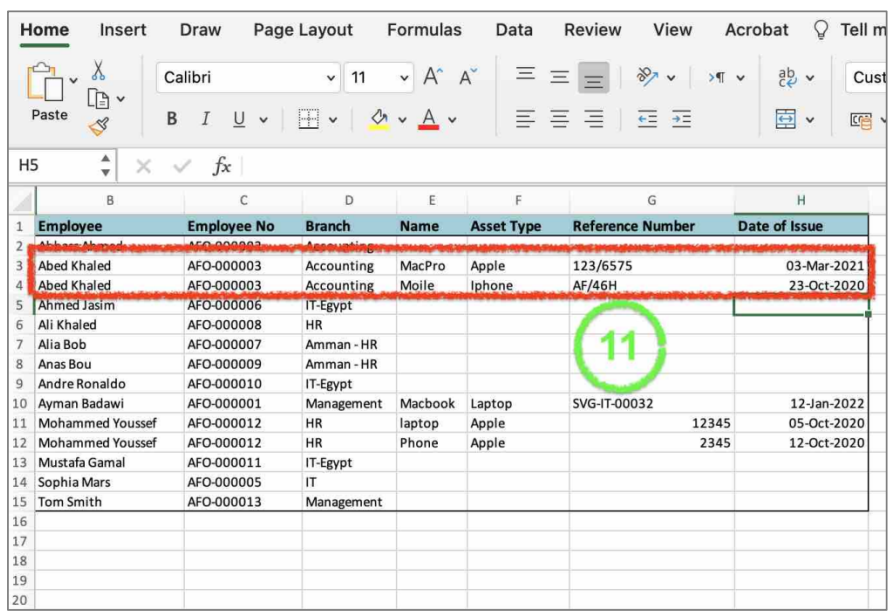This screenshot has width=893, height=612.
Task: Increase font size with the larger A icon
Action: pos(432,77)
